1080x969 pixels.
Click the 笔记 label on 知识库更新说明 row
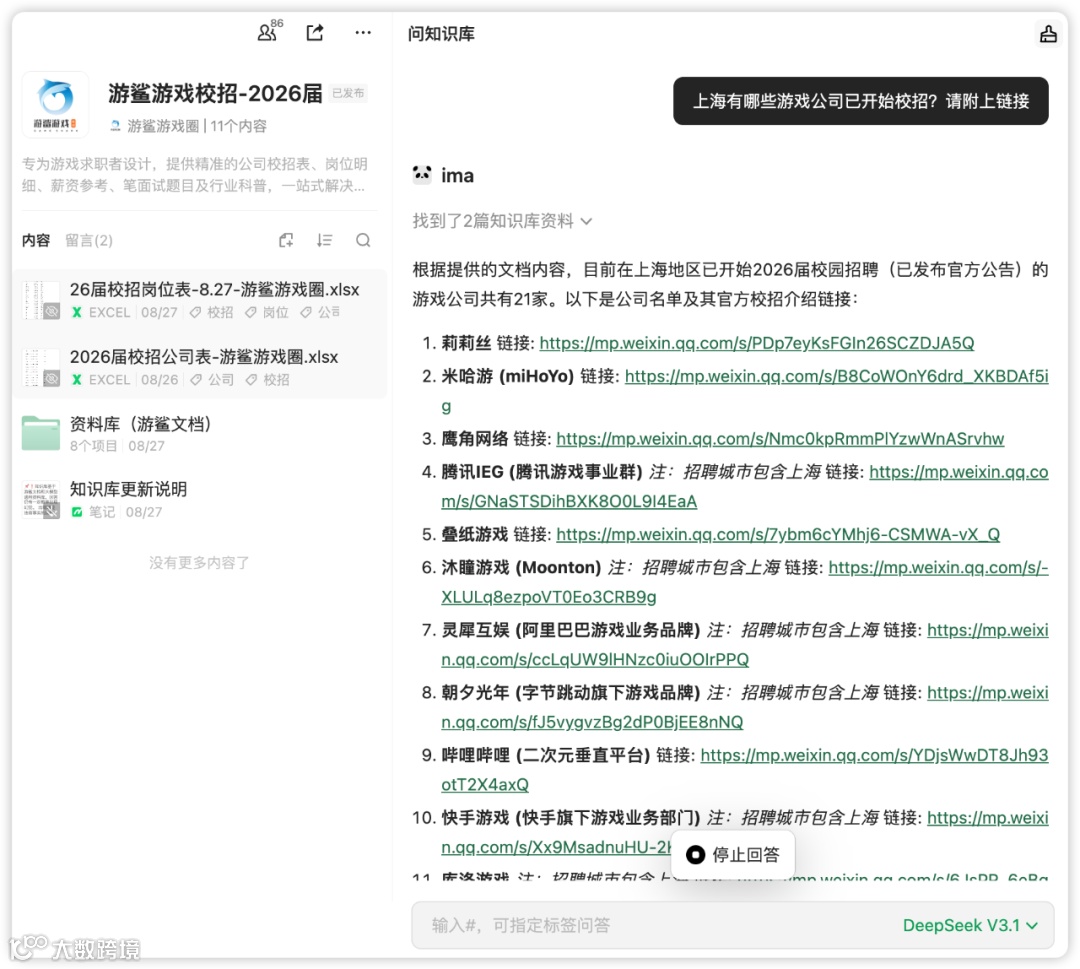point(102,512)
